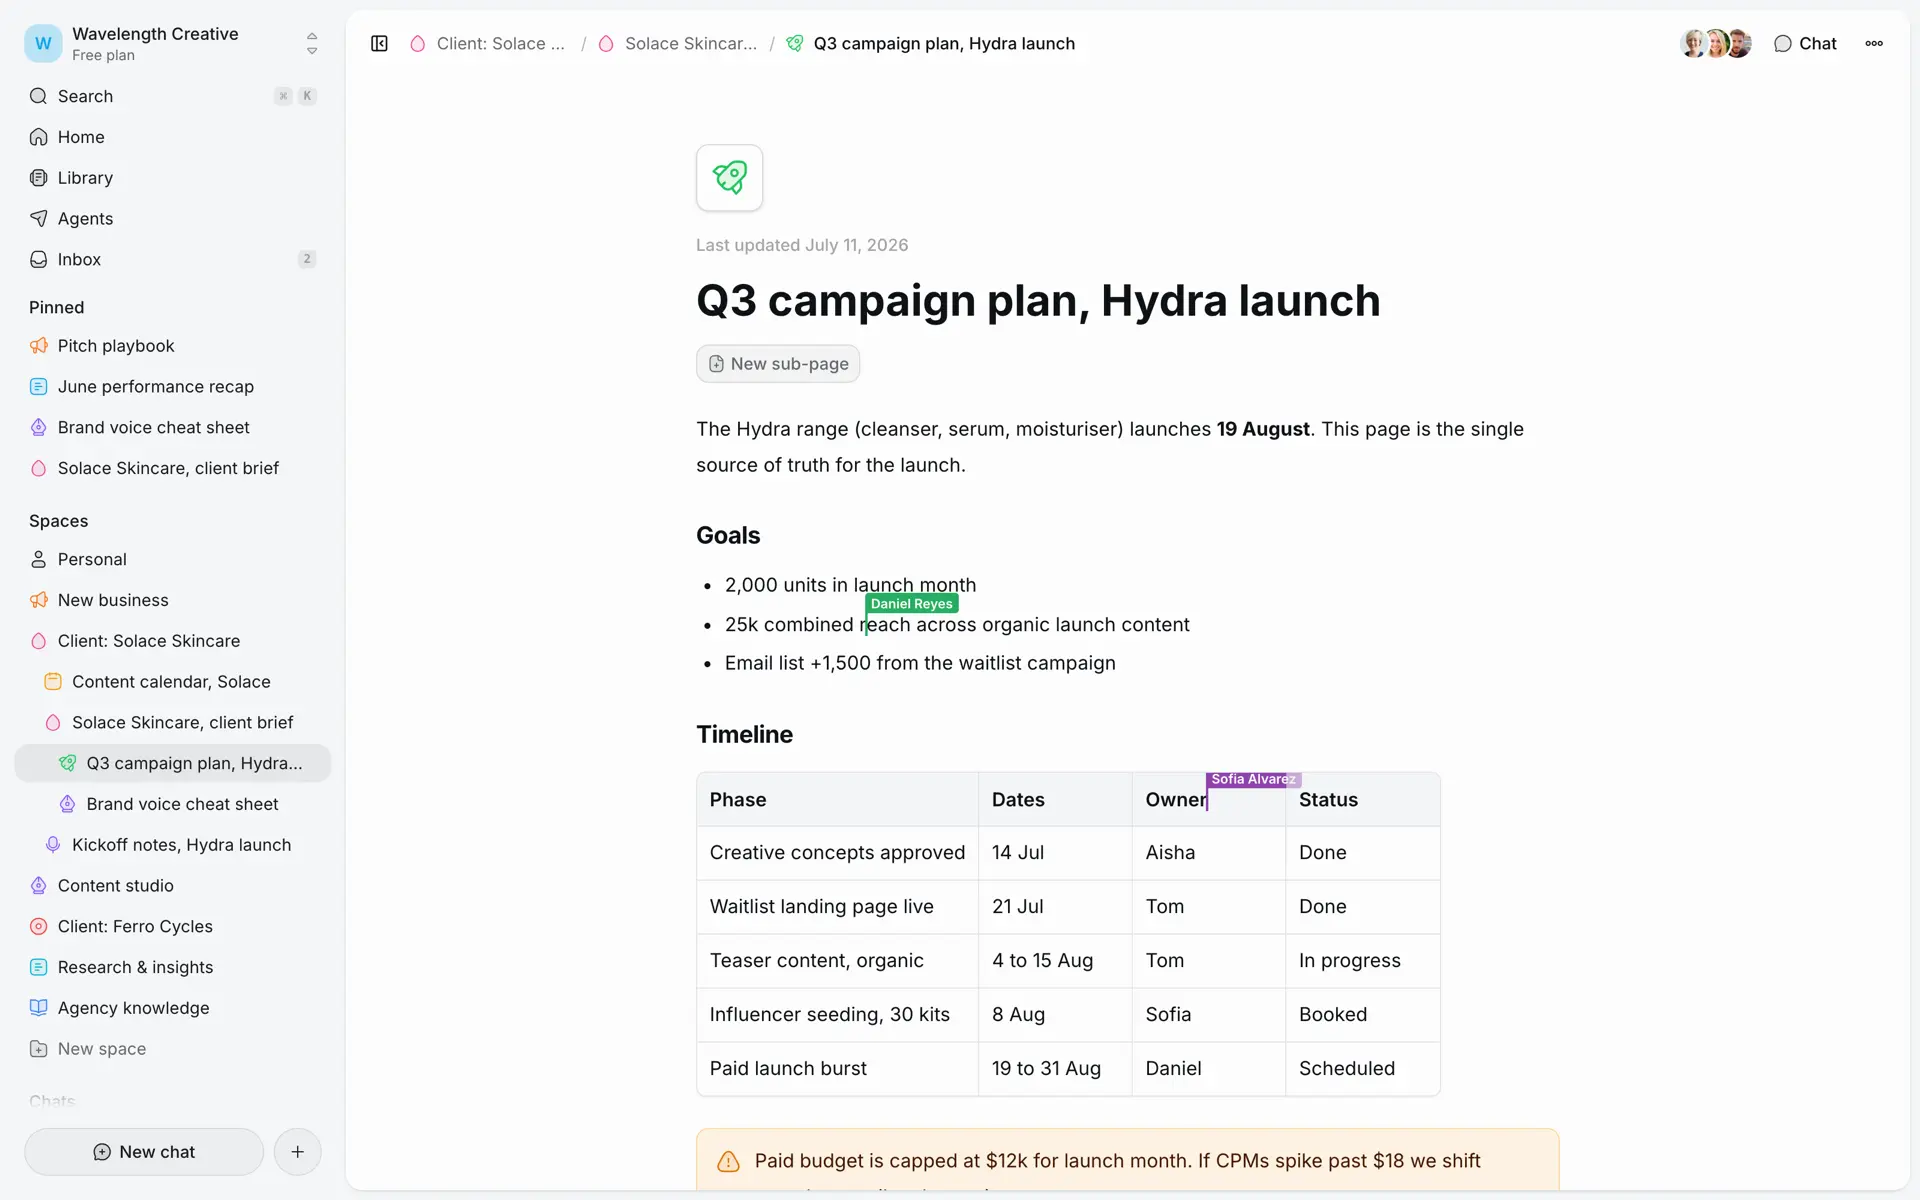The width and height of the screenshot is (1920, 1200).
Task: Open the Library section
Action: tap(173, 178)
